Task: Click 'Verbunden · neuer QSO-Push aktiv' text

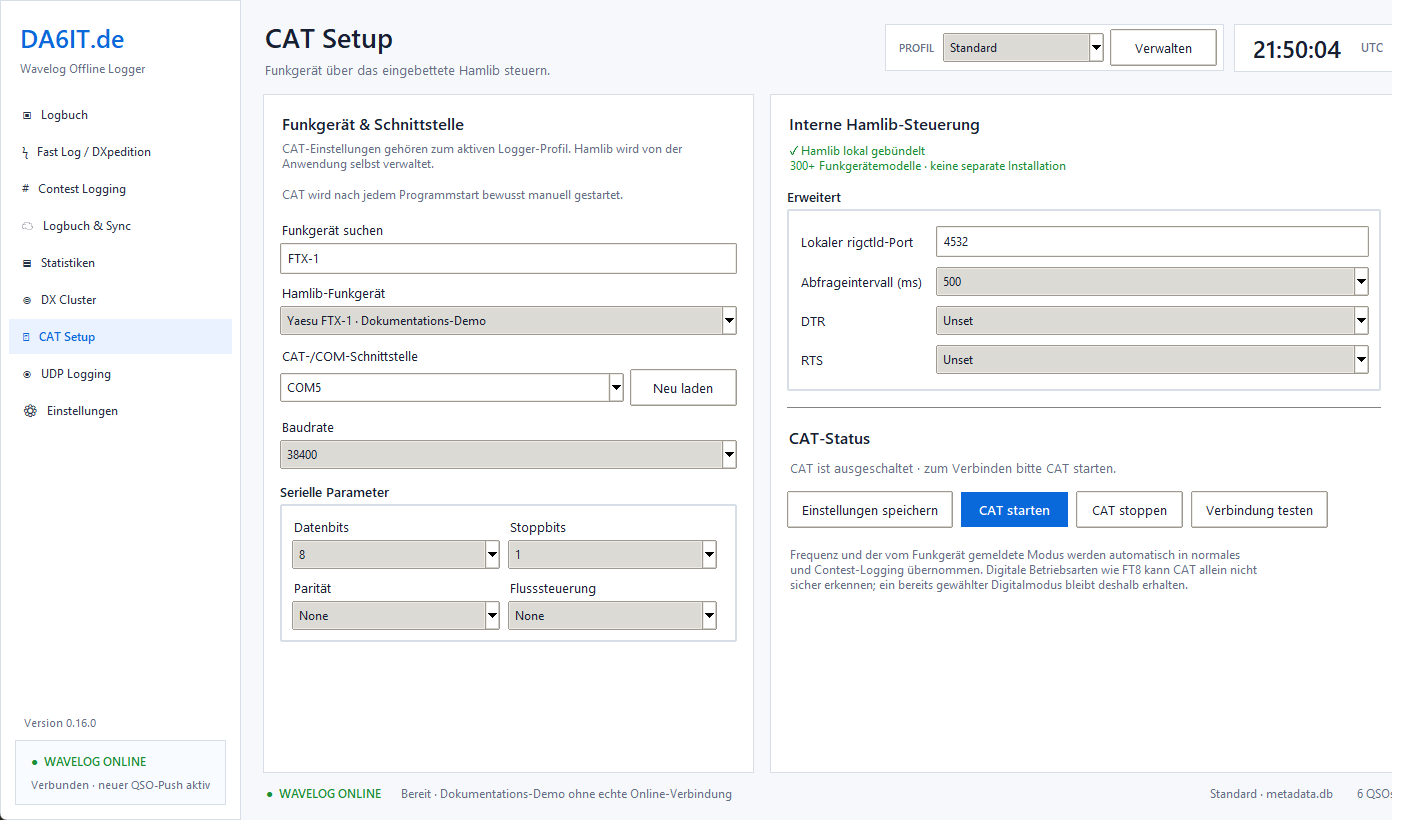Action: coord(120,785)
